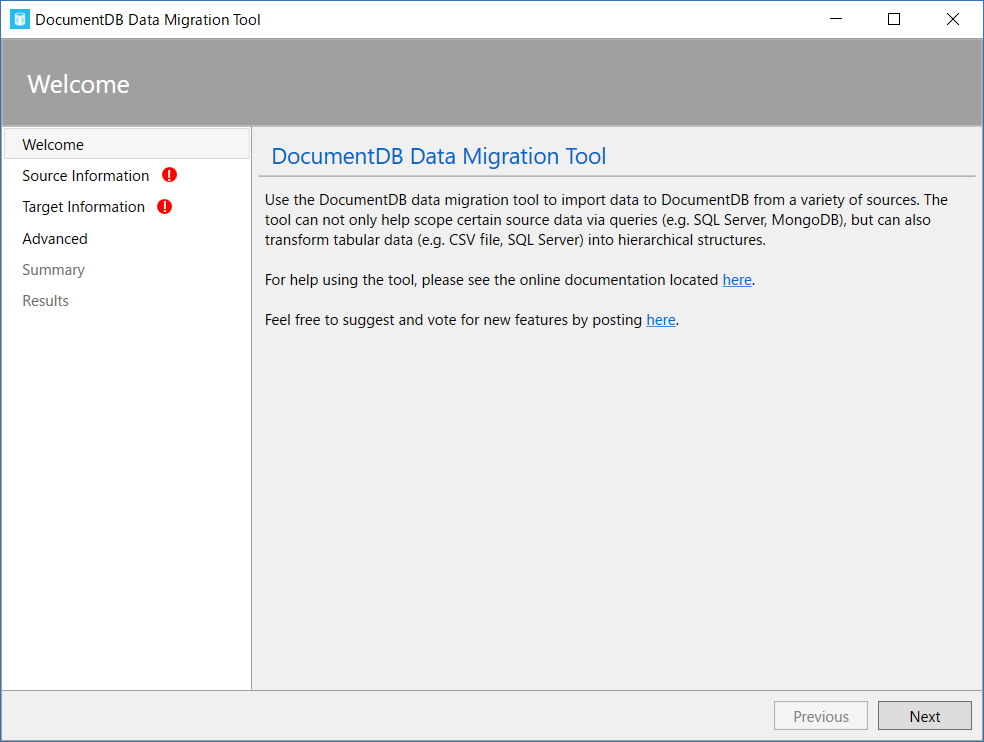The width and height of the screenshot is (984, 742).
Task: Click the large 'Welcome' banner title
Action: [78, 84]
